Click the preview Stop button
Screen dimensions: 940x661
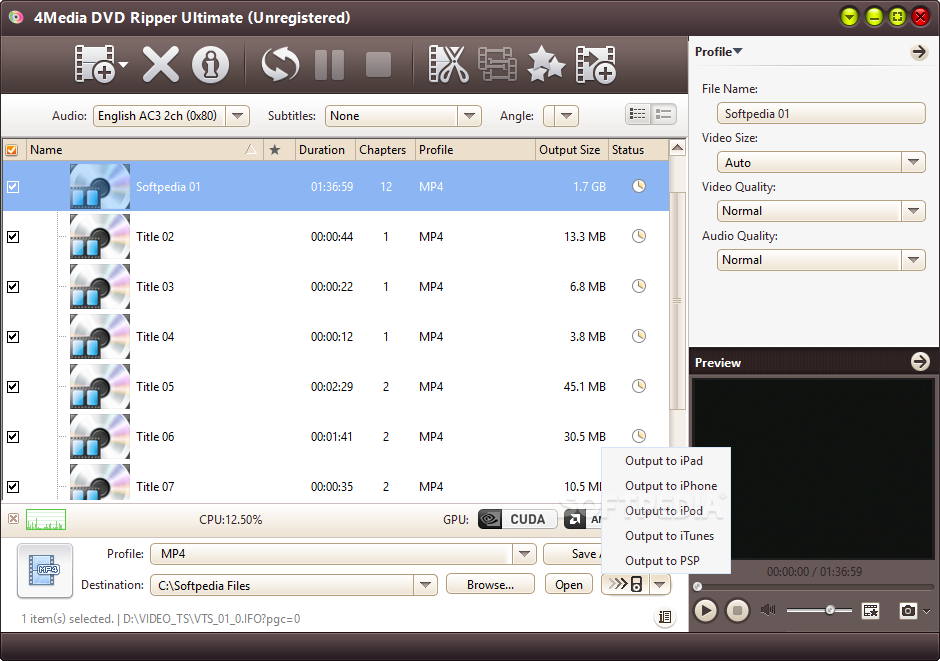point(737,611)
